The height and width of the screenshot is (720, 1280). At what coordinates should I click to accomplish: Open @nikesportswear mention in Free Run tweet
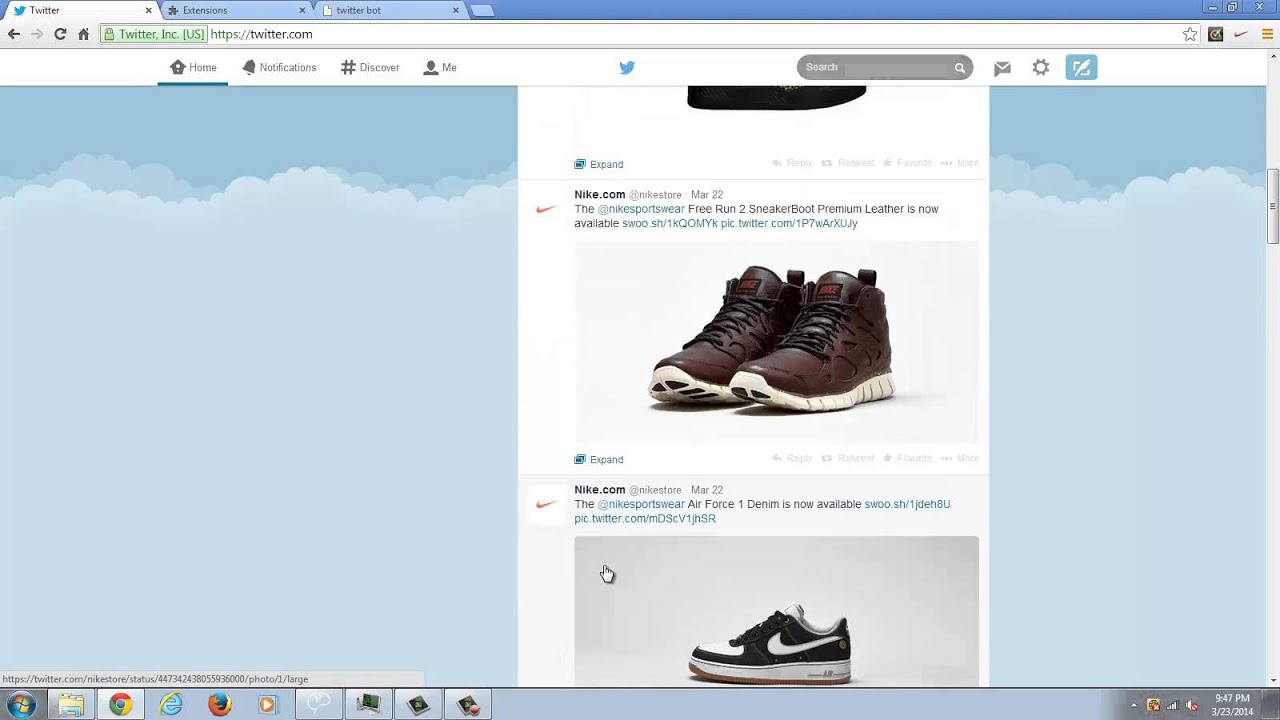(x=641, y=210)
